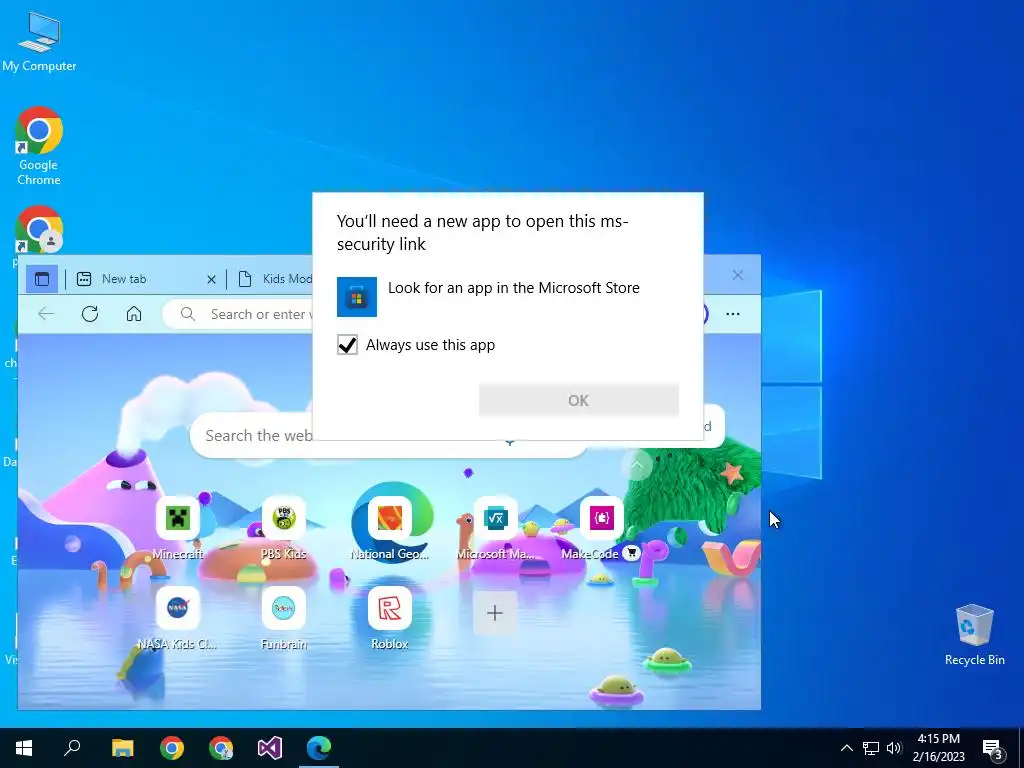Open the Google Chrome desktop shortcut
Image resolution: width=1024 pixels, height=768 pixels.
(39, 146)
